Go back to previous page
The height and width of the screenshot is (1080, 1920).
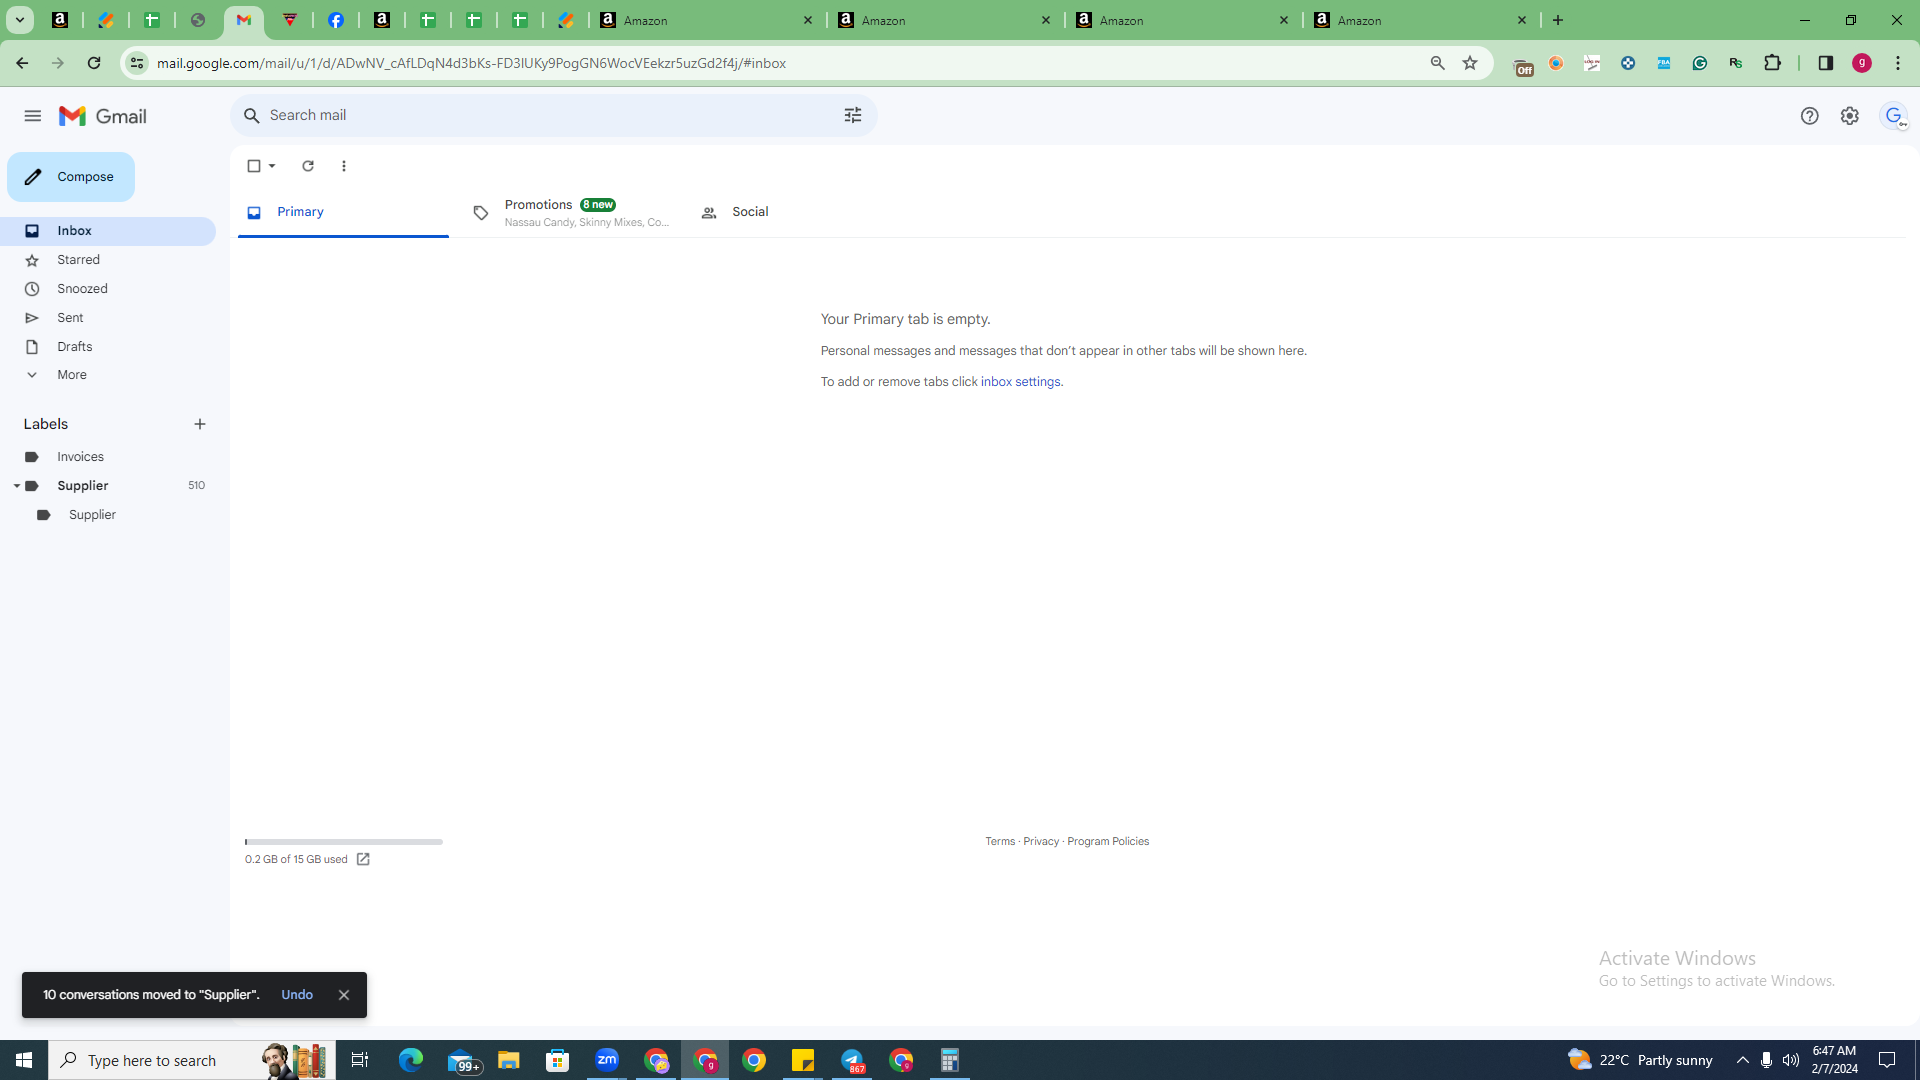point(22,63)
